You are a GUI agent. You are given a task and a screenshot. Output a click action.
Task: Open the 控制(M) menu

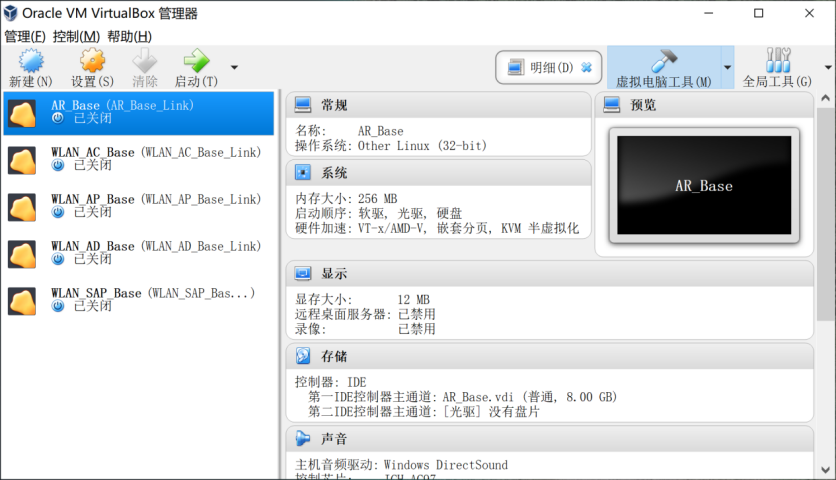tap(76, 36)
